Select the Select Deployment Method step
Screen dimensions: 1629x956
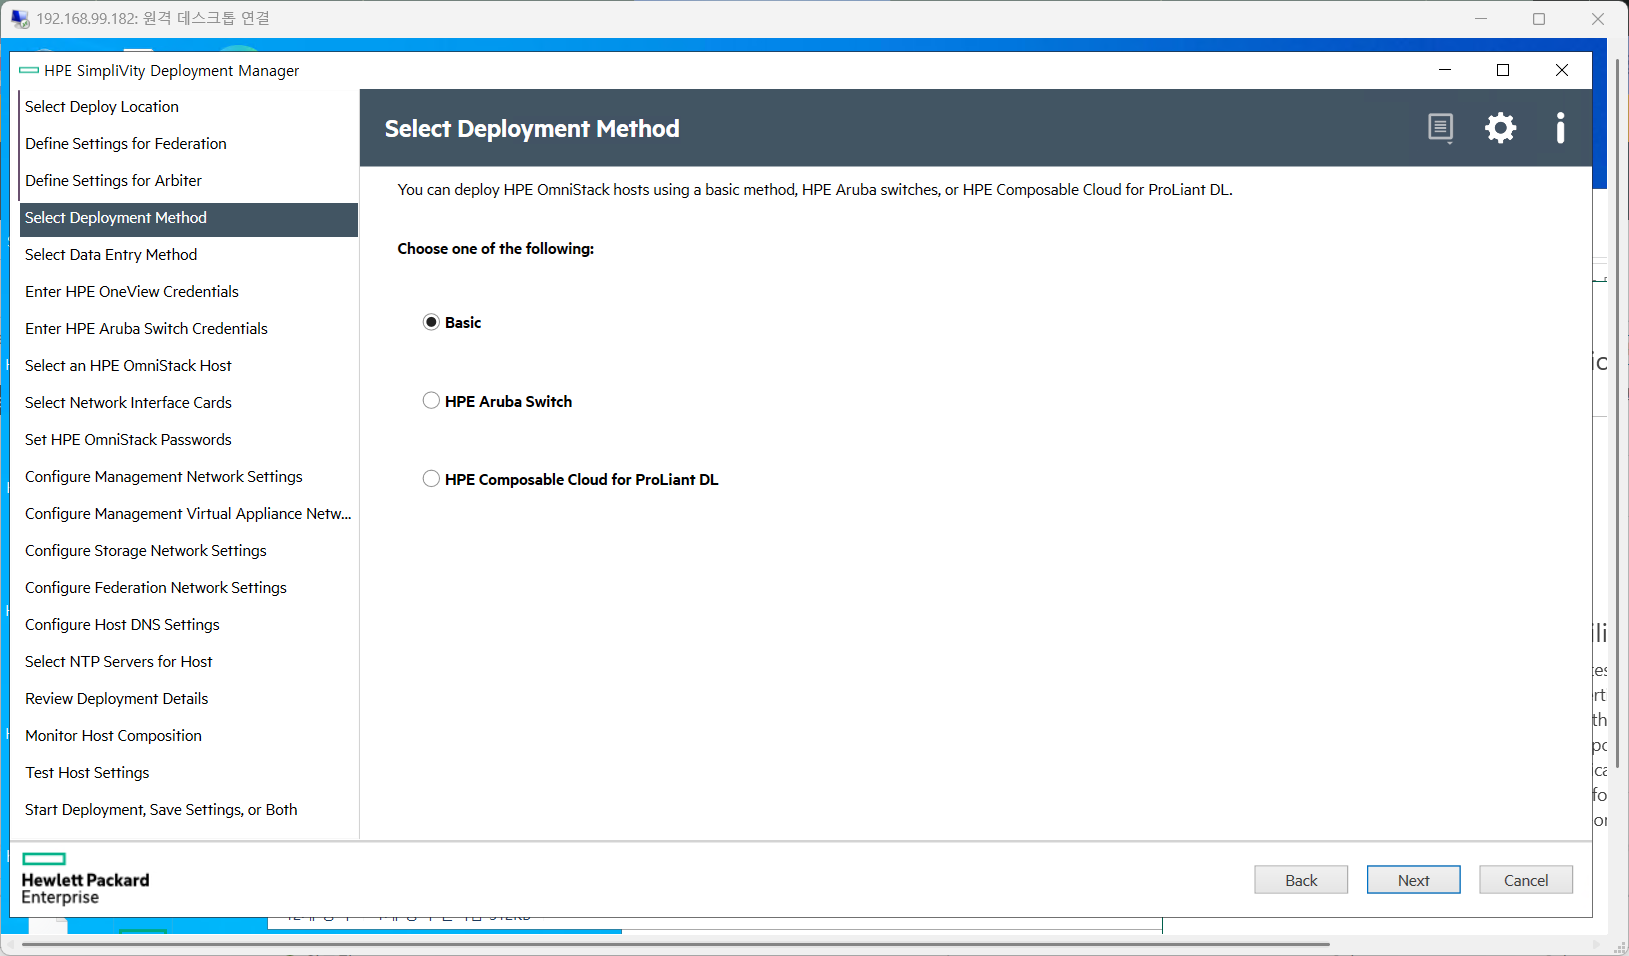pos(189,218)
